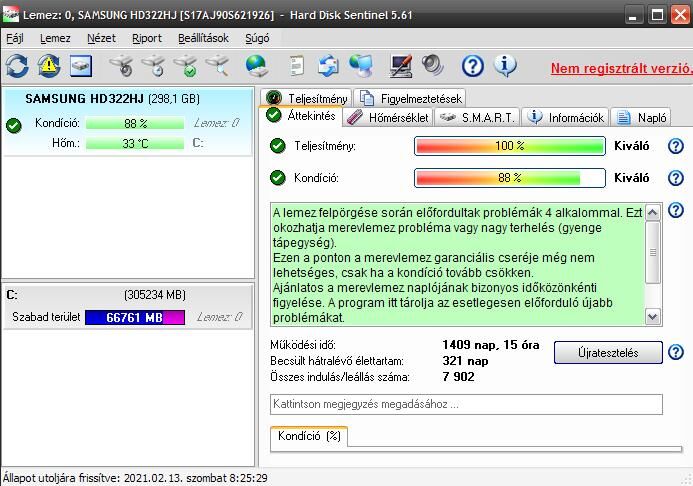Click the 33 °C temperature bar
This screenshot has width=693, height=486.
(135, 144)
